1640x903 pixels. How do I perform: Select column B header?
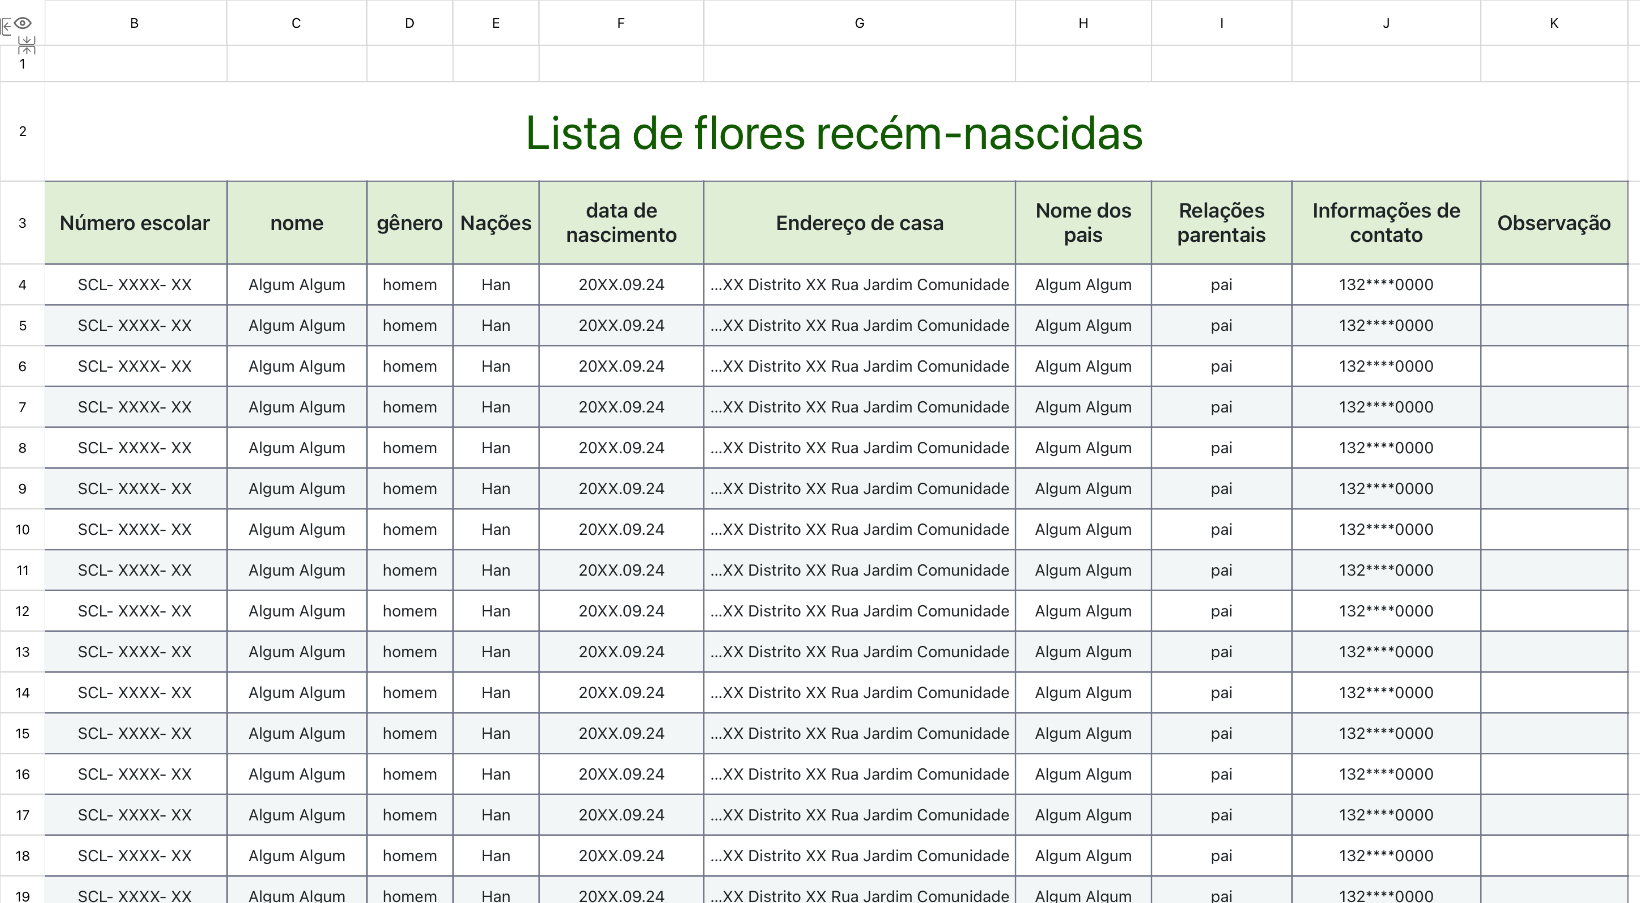click(135, 23)
